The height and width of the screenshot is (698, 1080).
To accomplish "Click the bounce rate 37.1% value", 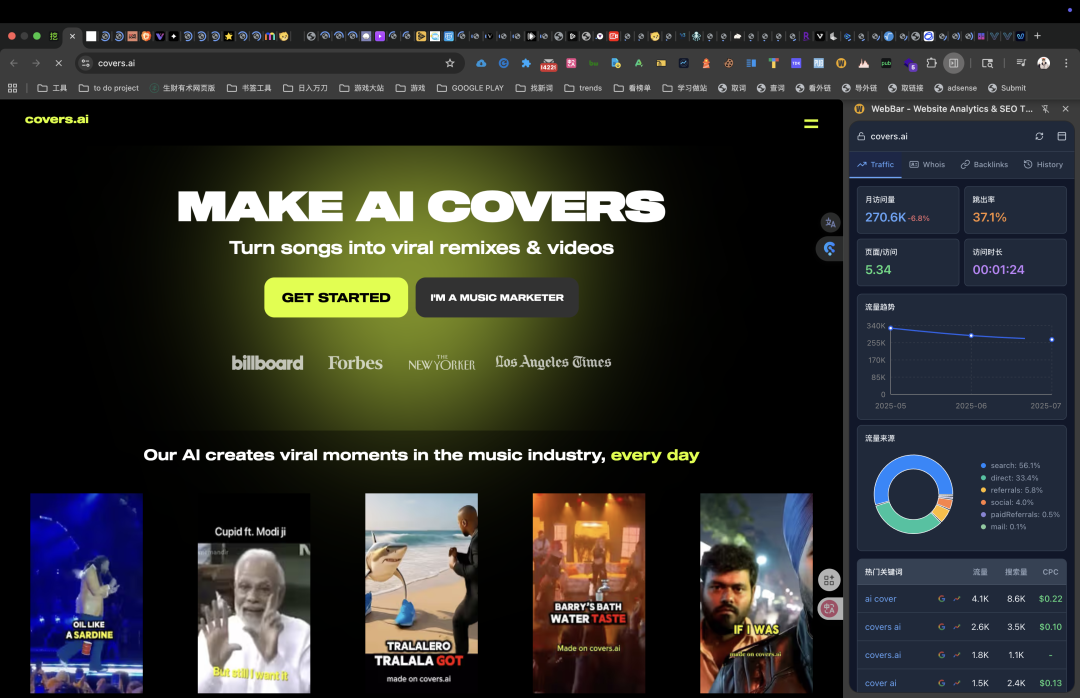I will (989, 217).
